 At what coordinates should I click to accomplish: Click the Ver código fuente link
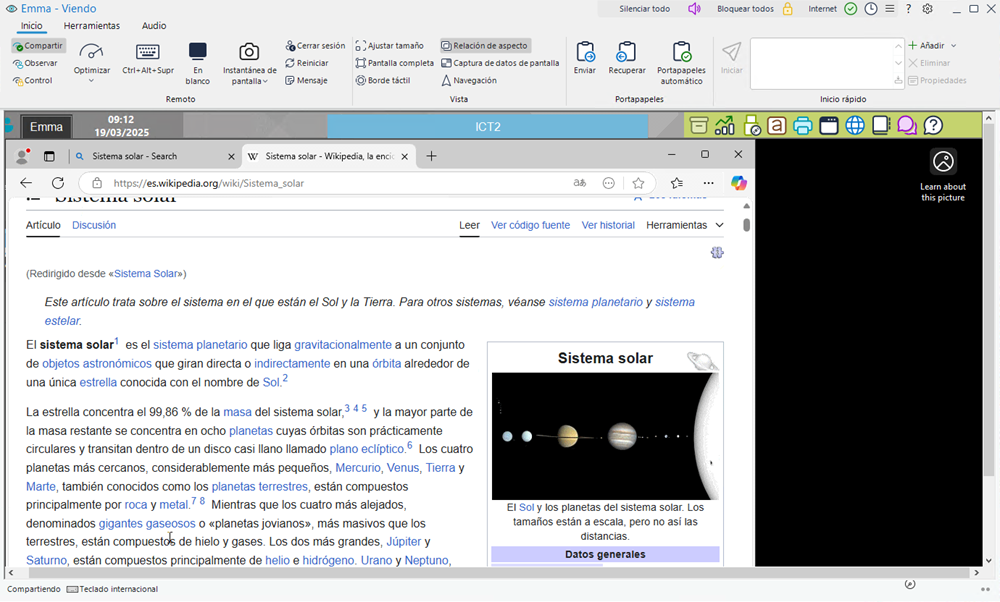530,225
